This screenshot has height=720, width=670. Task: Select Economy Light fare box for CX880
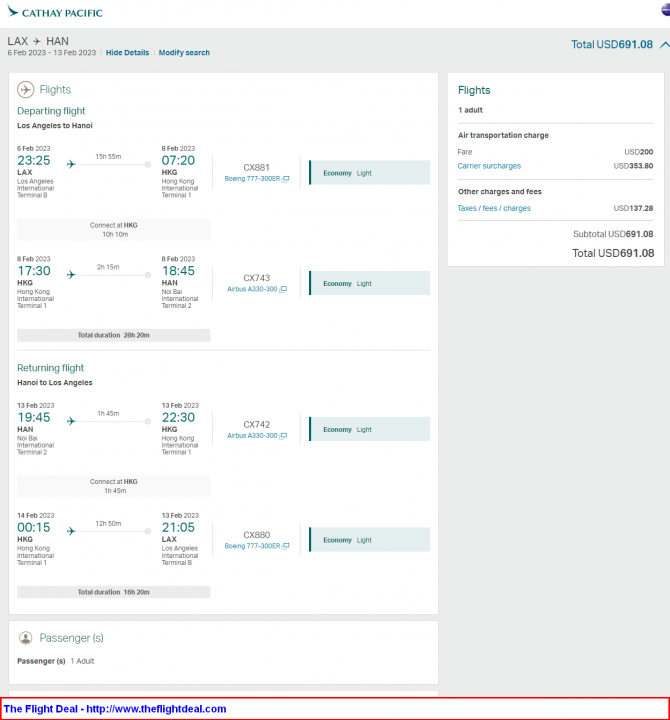click(x=370, y=540)
